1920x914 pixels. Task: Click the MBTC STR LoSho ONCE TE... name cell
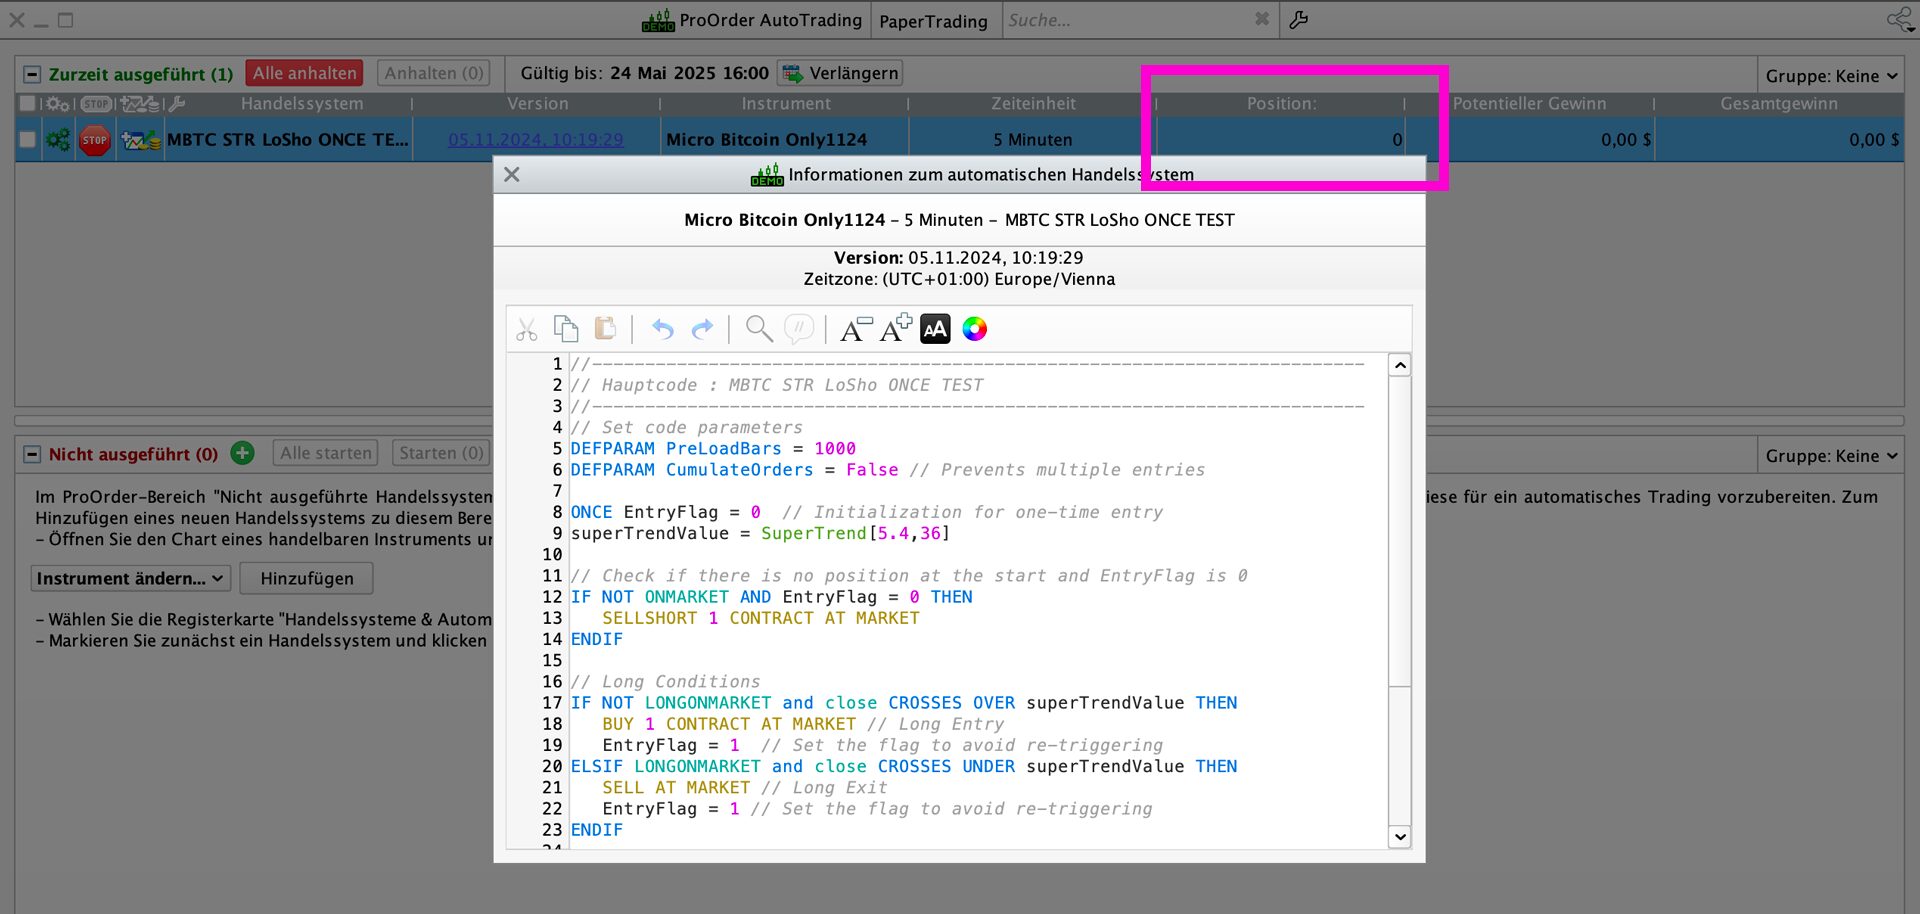(288, 140)
